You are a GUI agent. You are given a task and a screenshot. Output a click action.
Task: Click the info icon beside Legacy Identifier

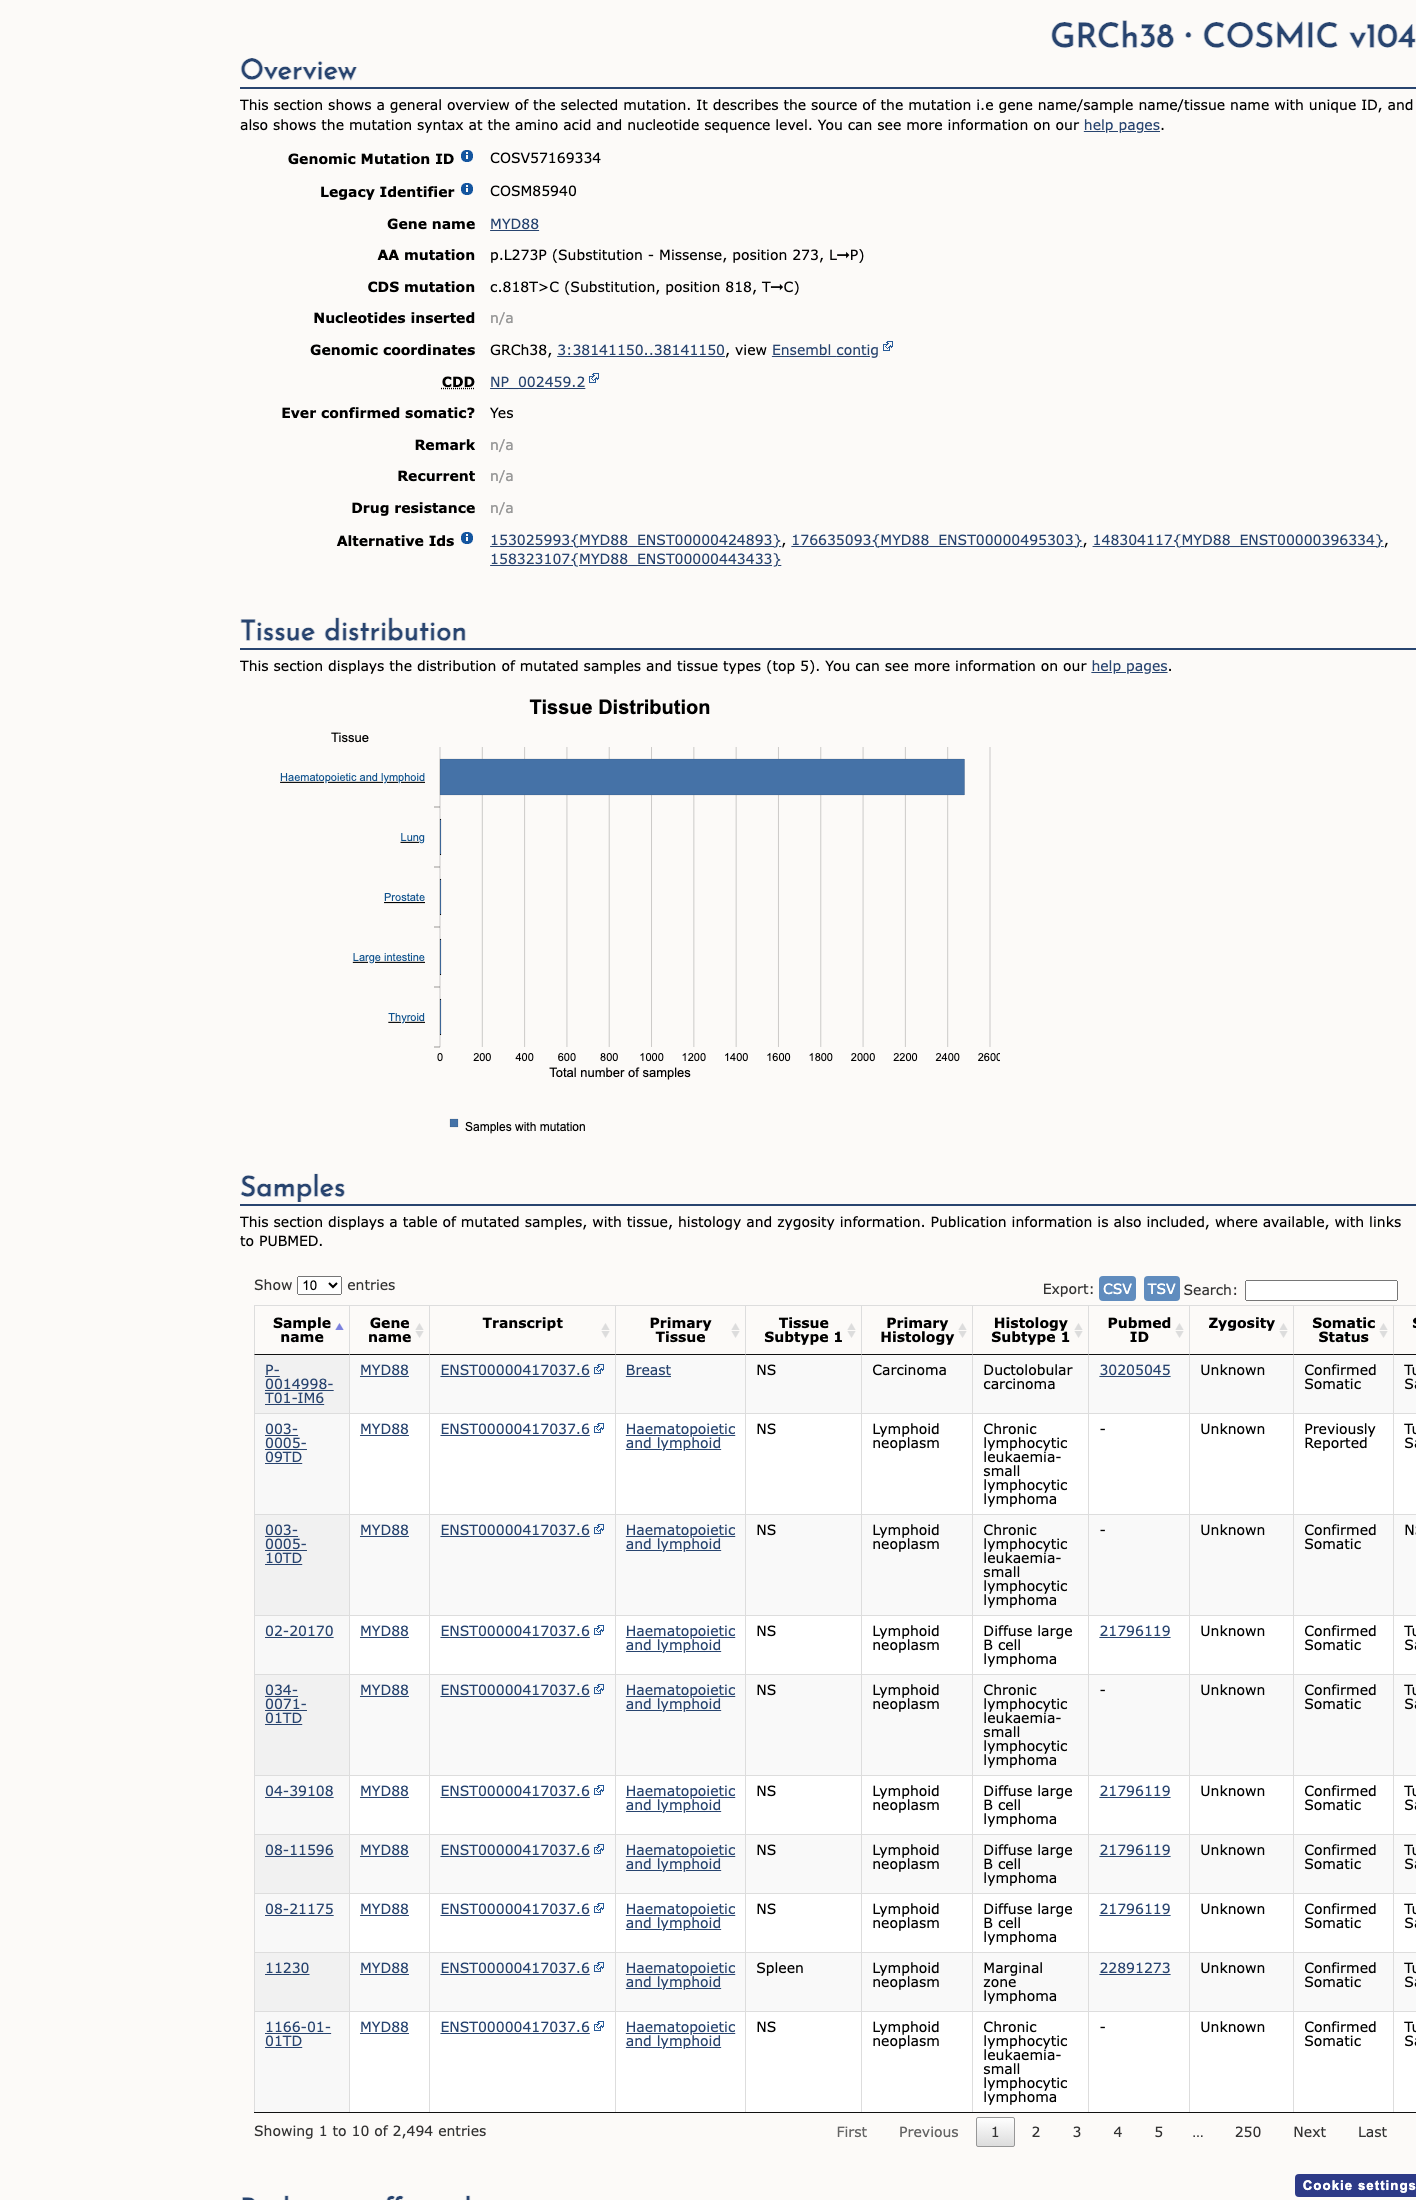[467, 190]
